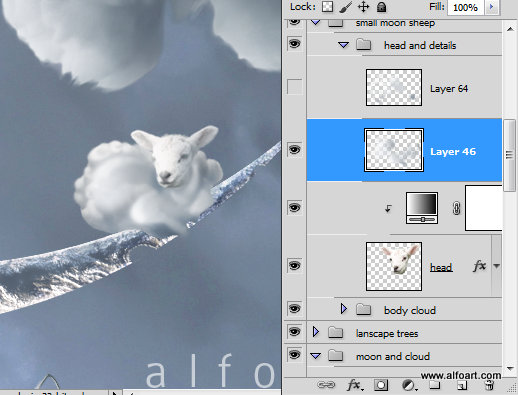Select the Layer 46 name

pyautogui.click(x=453, y=152)
